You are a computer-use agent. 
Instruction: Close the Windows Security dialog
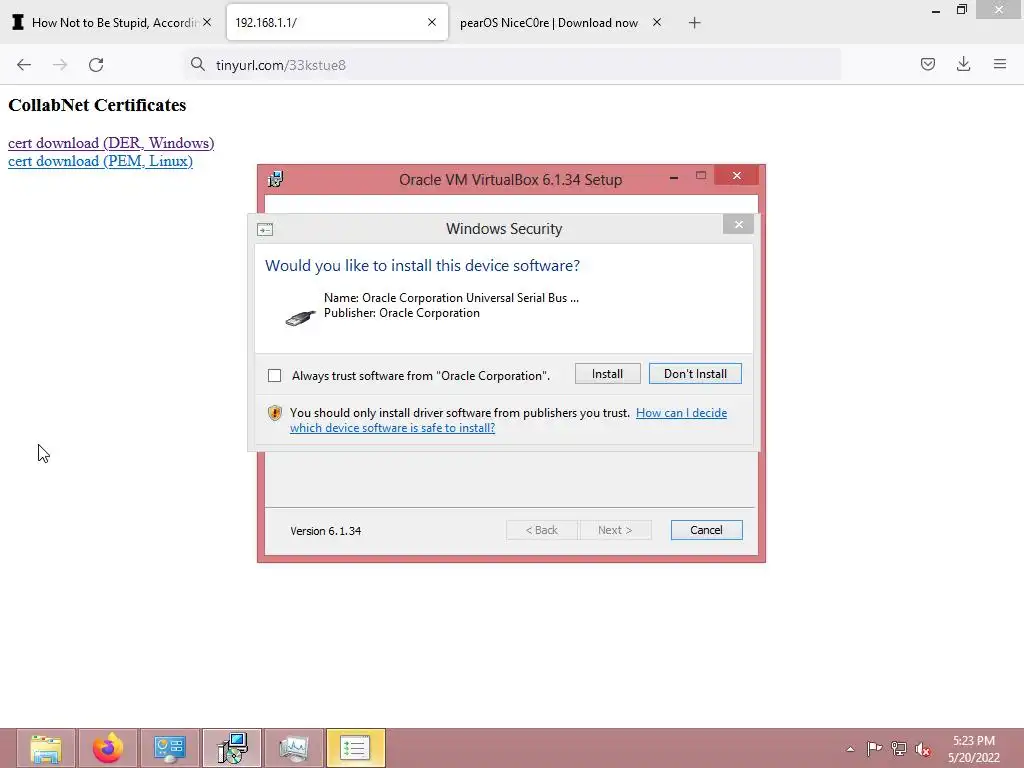(x=739, y=225)
